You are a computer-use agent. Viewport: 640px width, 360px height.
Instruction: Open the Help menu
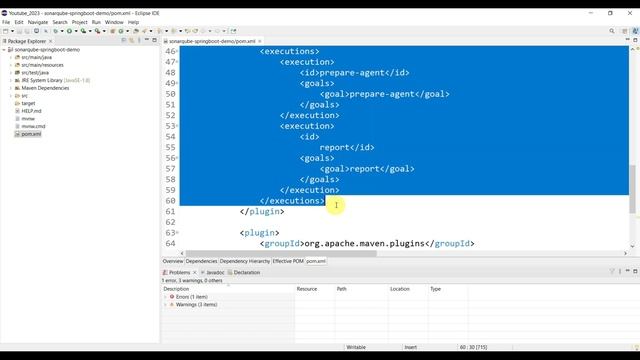pos(133,22)
